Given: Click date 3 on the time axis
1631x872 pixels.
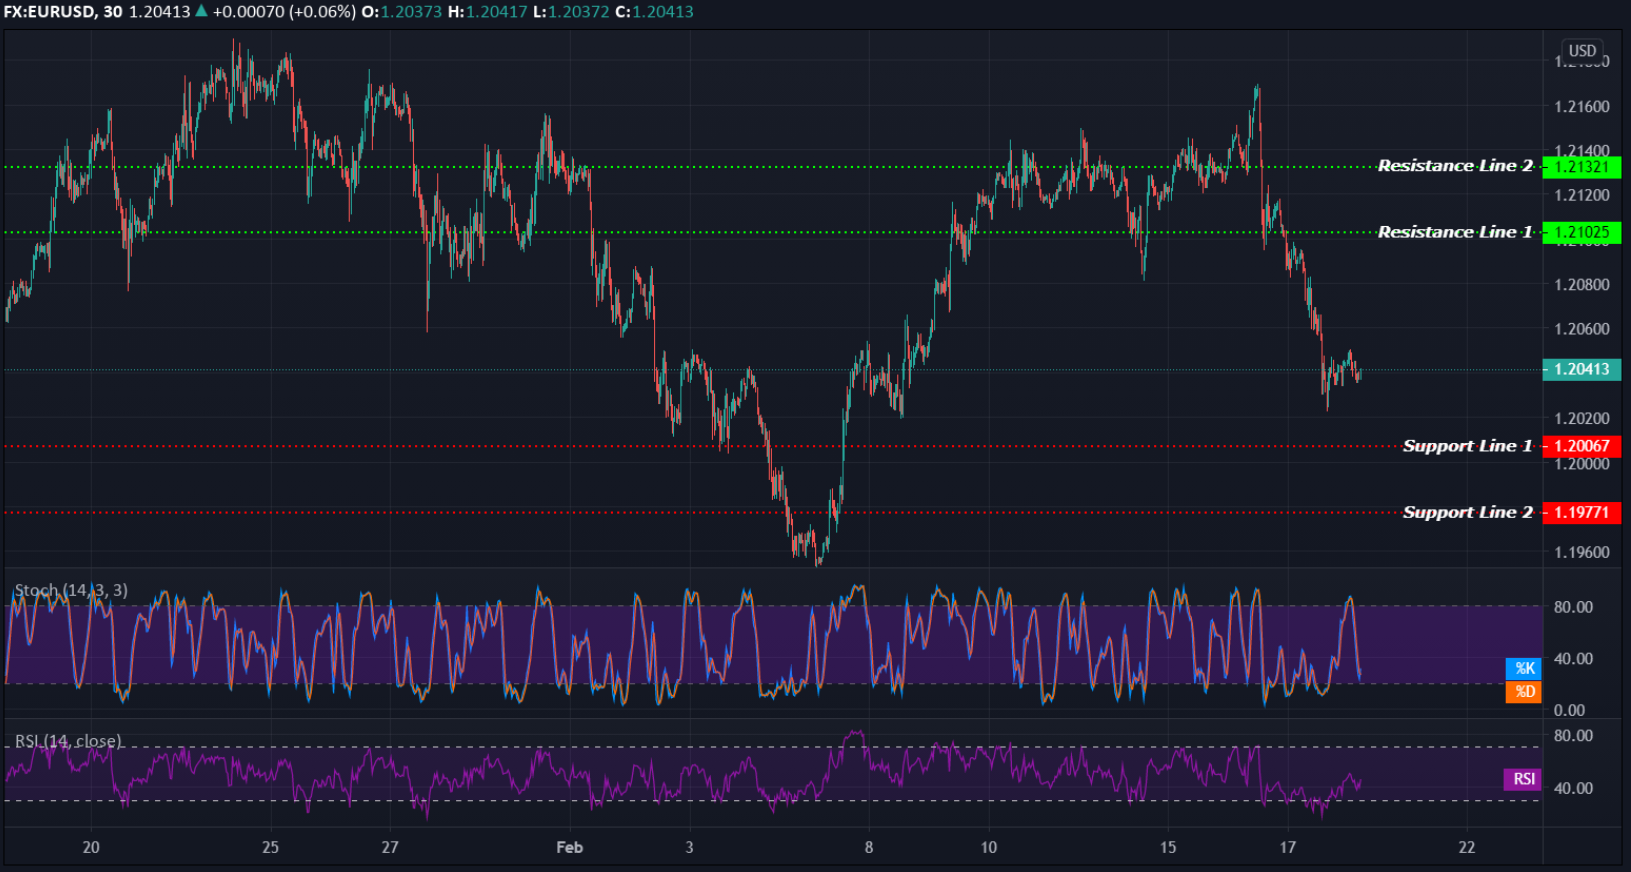Looking at the screenshot, I should 689,847.
